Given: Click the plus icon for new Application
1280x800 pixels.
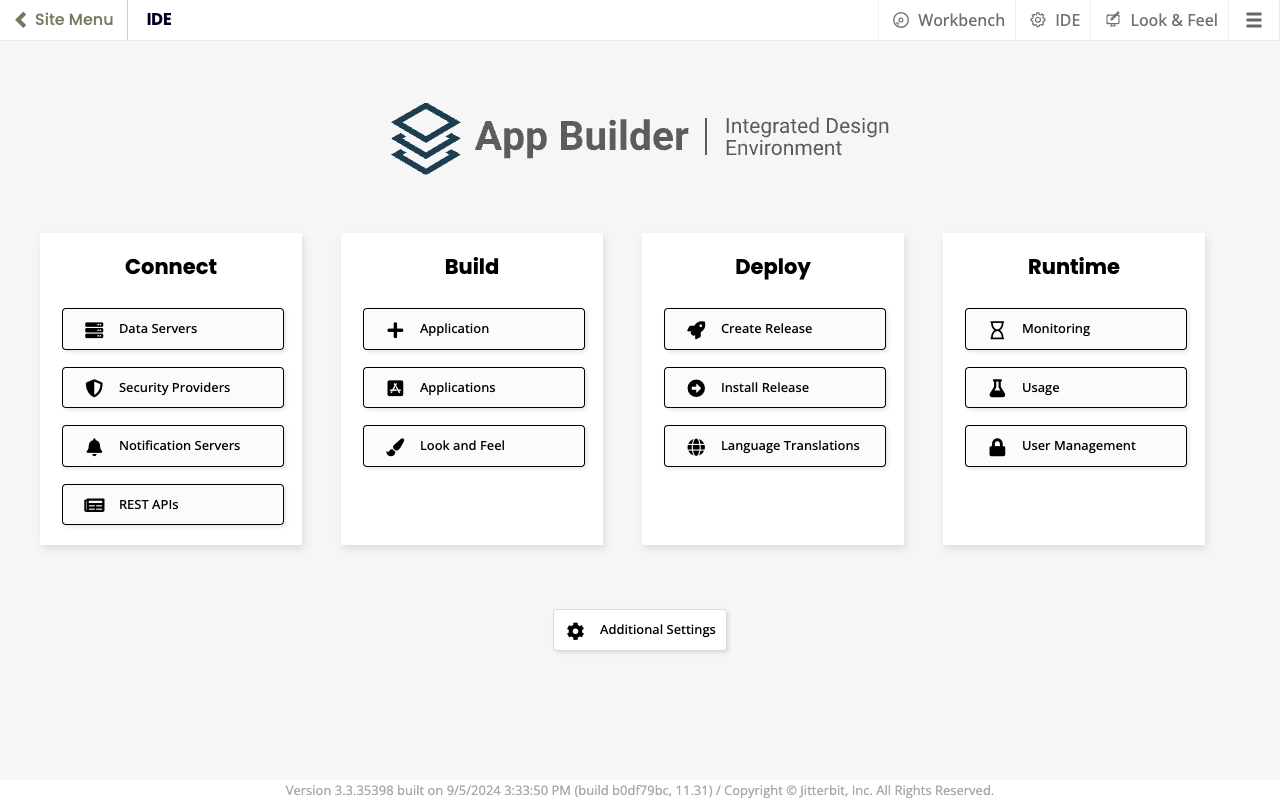Looking at the screenshot, I should click(x=395, y=330).
